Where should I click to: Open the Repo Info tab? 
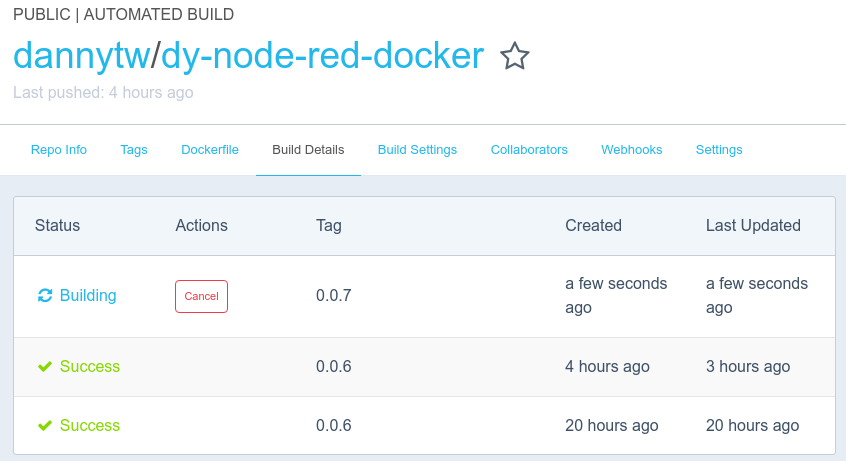click(x=59, y=150)
